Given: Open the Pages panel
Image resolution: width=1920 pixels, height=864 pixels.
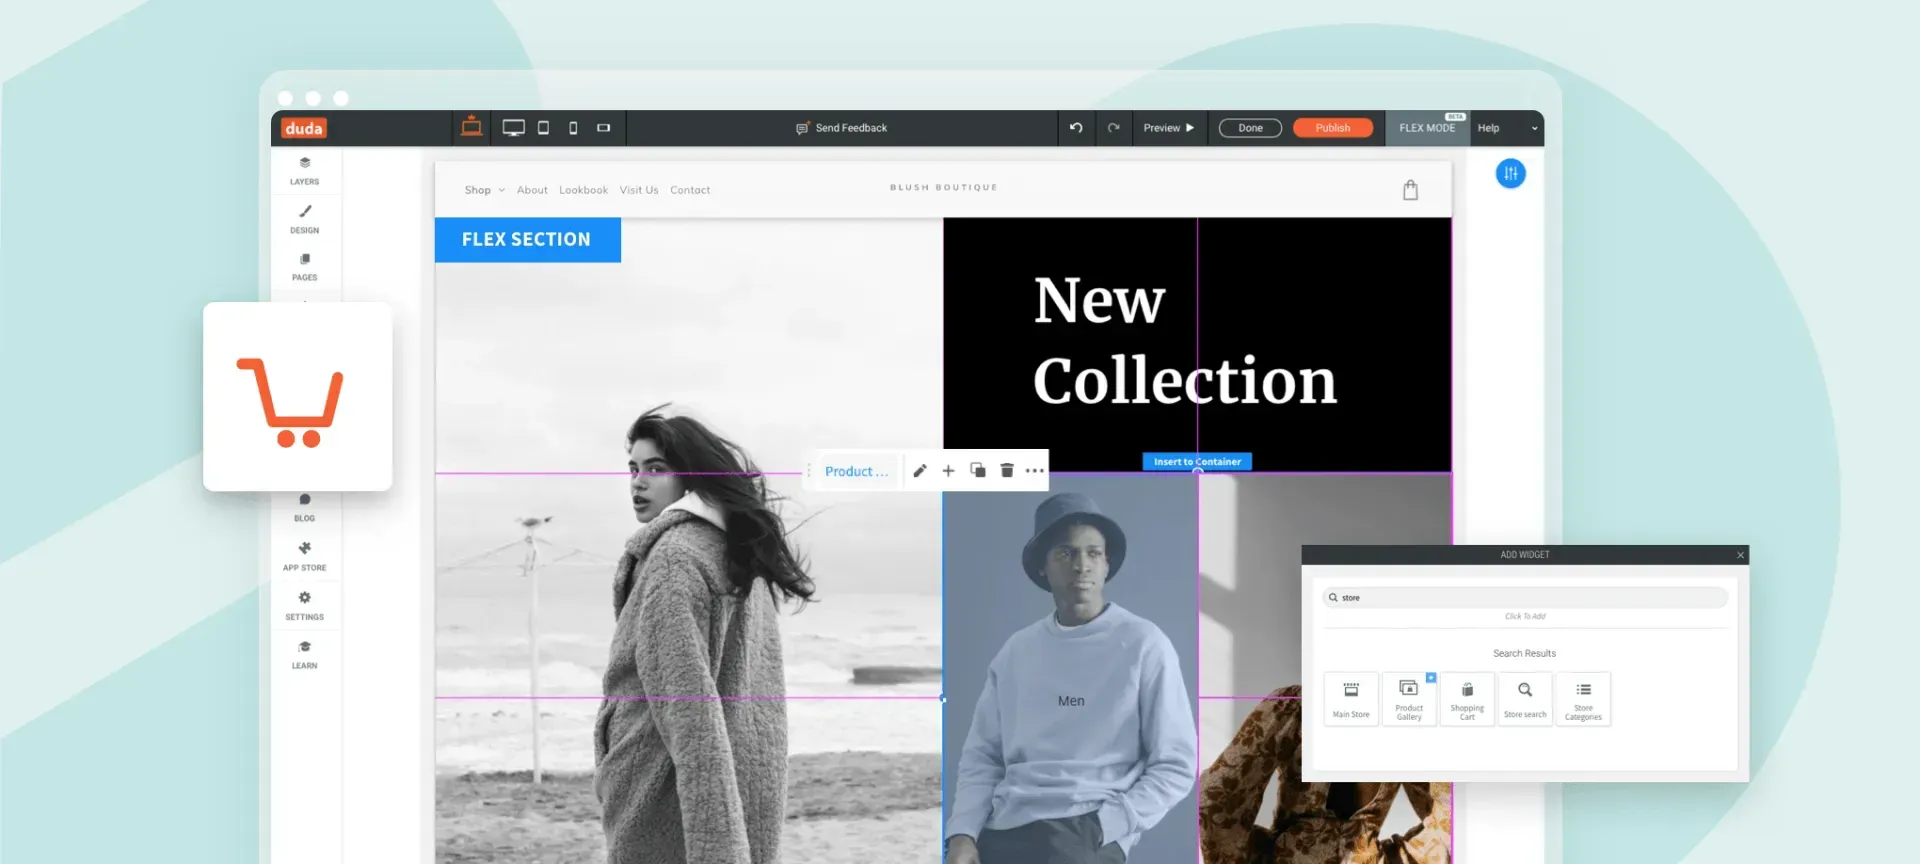Looking at the screenshot, I should (x=305, y=267).
